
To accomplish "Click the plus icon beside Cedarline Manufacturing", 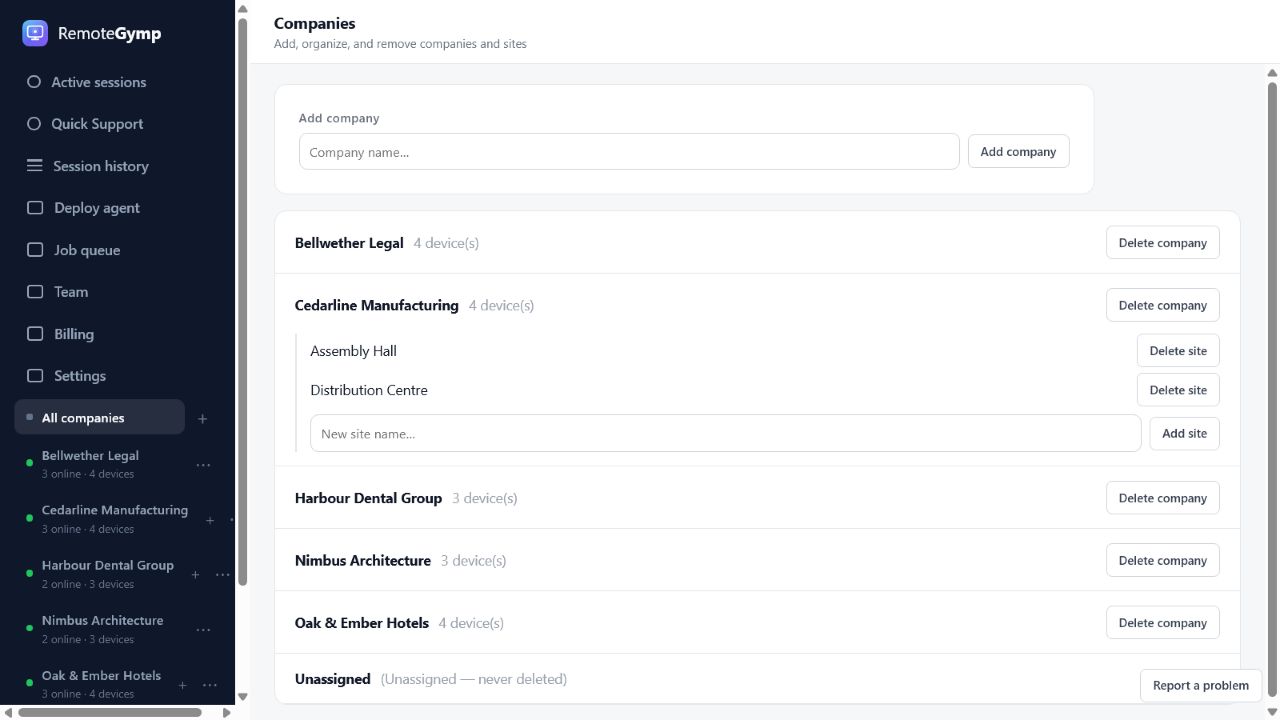I will point(210,520).
